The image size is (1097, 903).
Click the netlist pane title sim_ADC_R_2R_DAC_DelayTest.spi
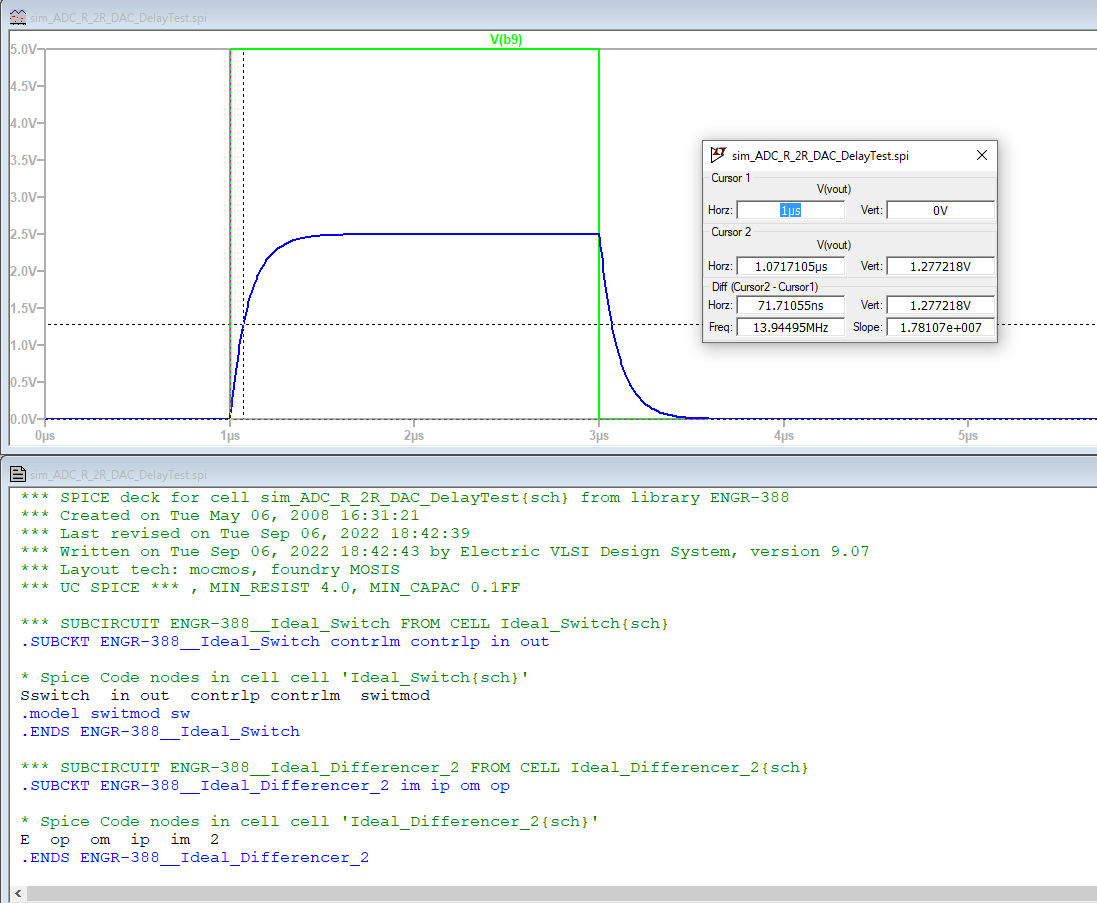click(x=118, y=475)
